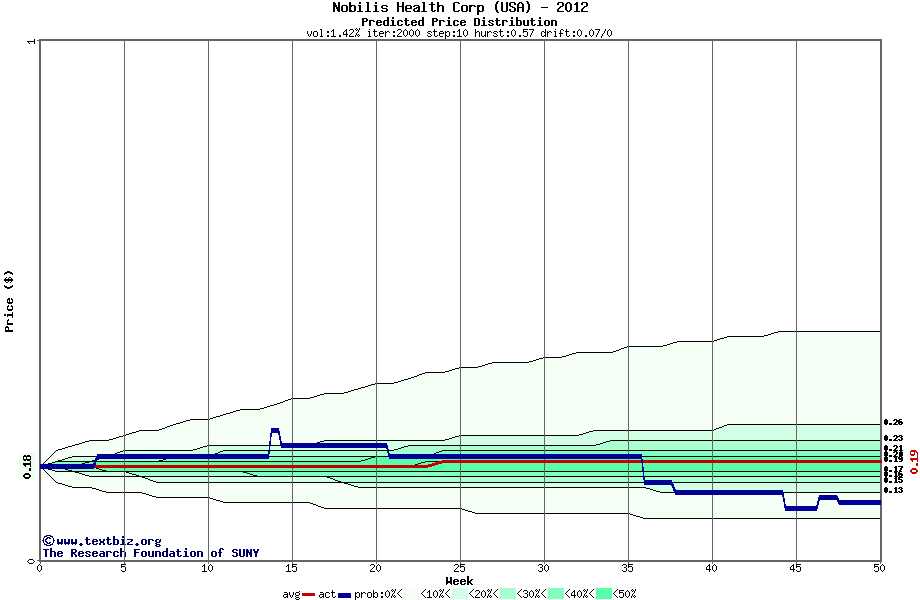The width and height of the screenshot is (920, 600).
Task: Click the x-axis tick label 10
Action: (x=207, y=568)
